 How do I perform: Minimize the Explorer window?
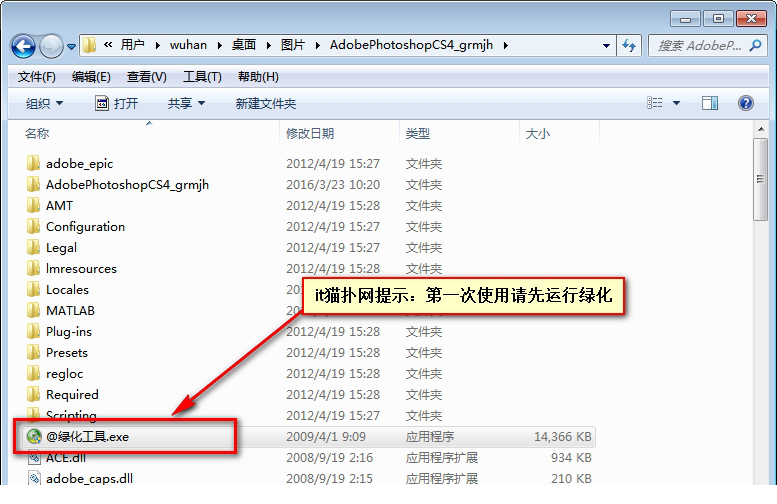[x=685, y=19]
